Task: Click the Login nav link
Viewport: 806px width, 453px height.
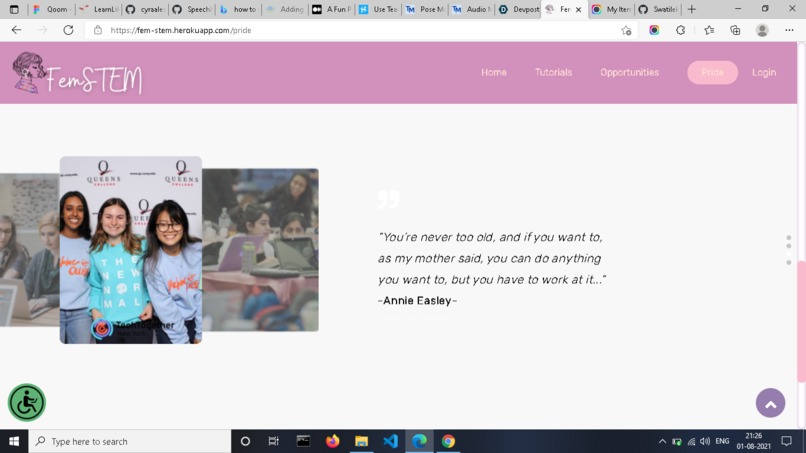Action: click(x=764, y=73)
